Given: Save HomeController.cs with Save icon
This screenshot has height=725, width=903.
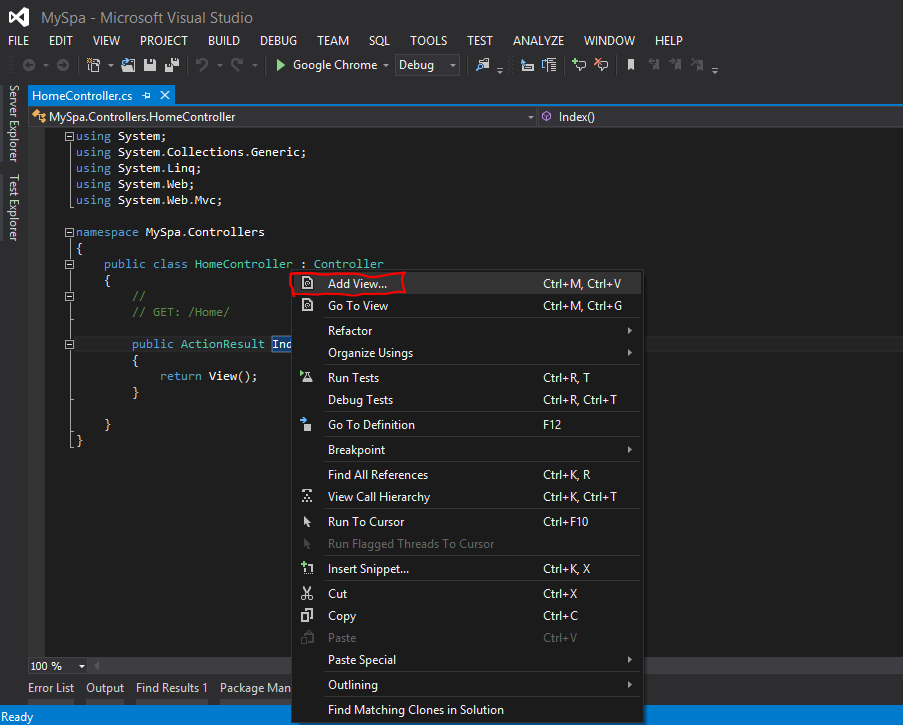Looking at the screenshot, I should (x=148, y=64).
